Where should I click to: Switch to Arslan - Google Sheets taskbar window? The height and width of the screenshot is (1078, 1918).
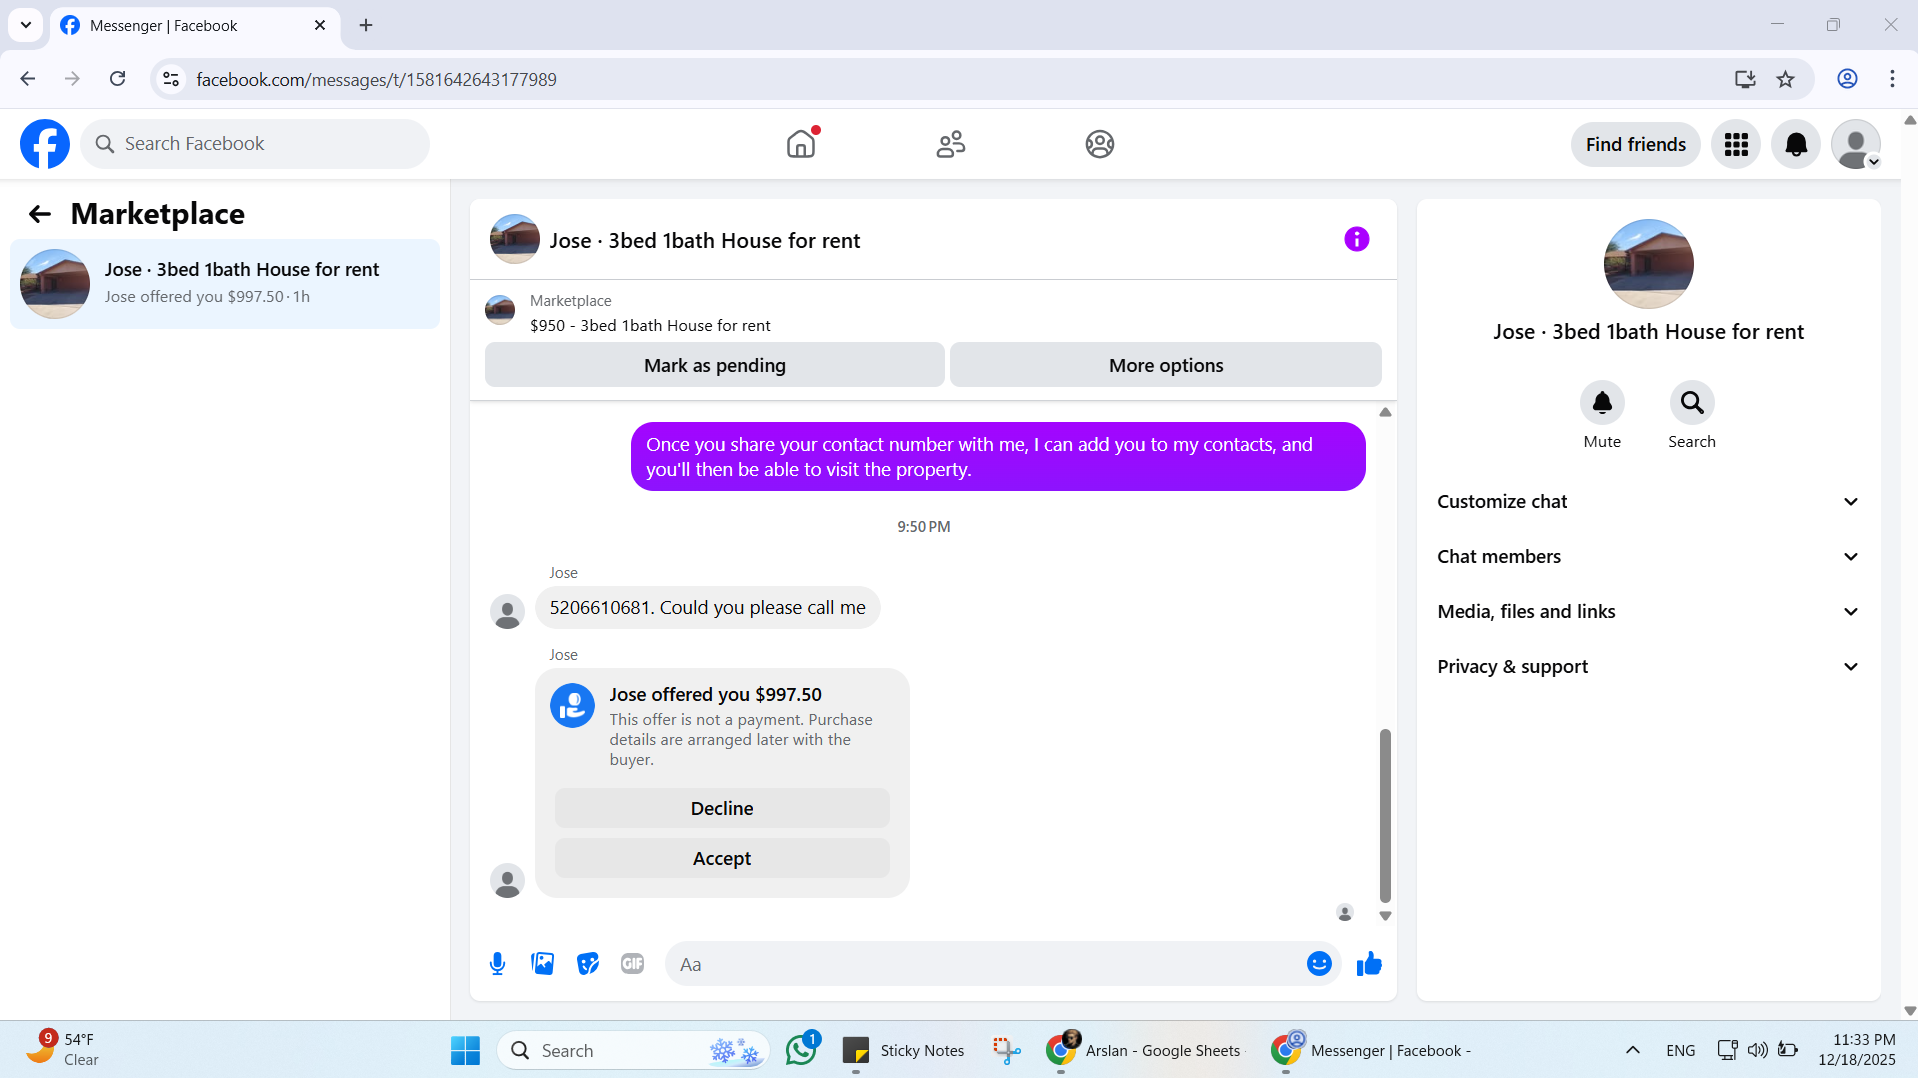point(1143,1050)
